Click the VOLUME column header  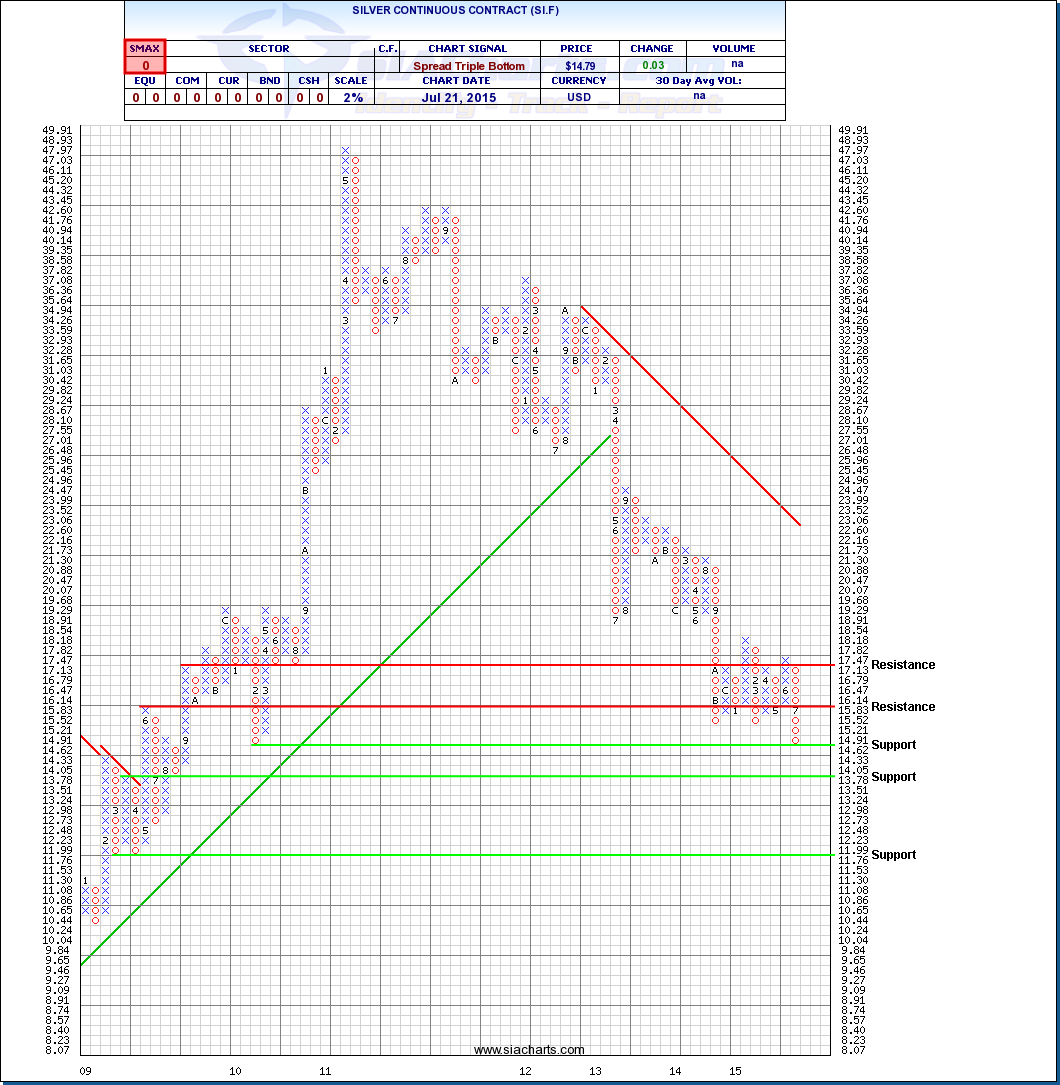tap(734, 48)
